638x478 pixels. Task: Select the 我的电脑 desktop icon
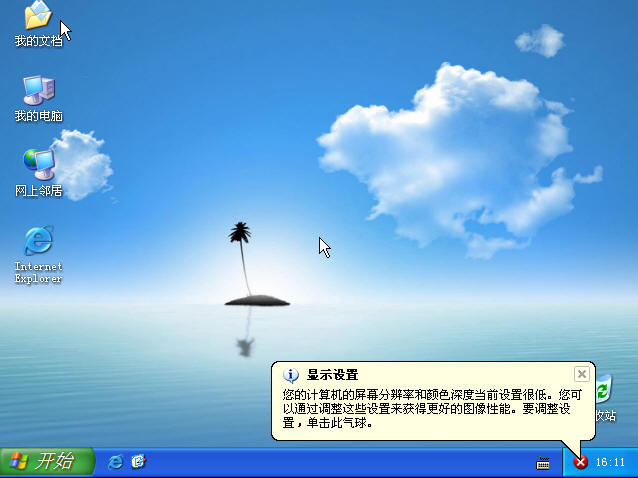click(x=39, y=90)
